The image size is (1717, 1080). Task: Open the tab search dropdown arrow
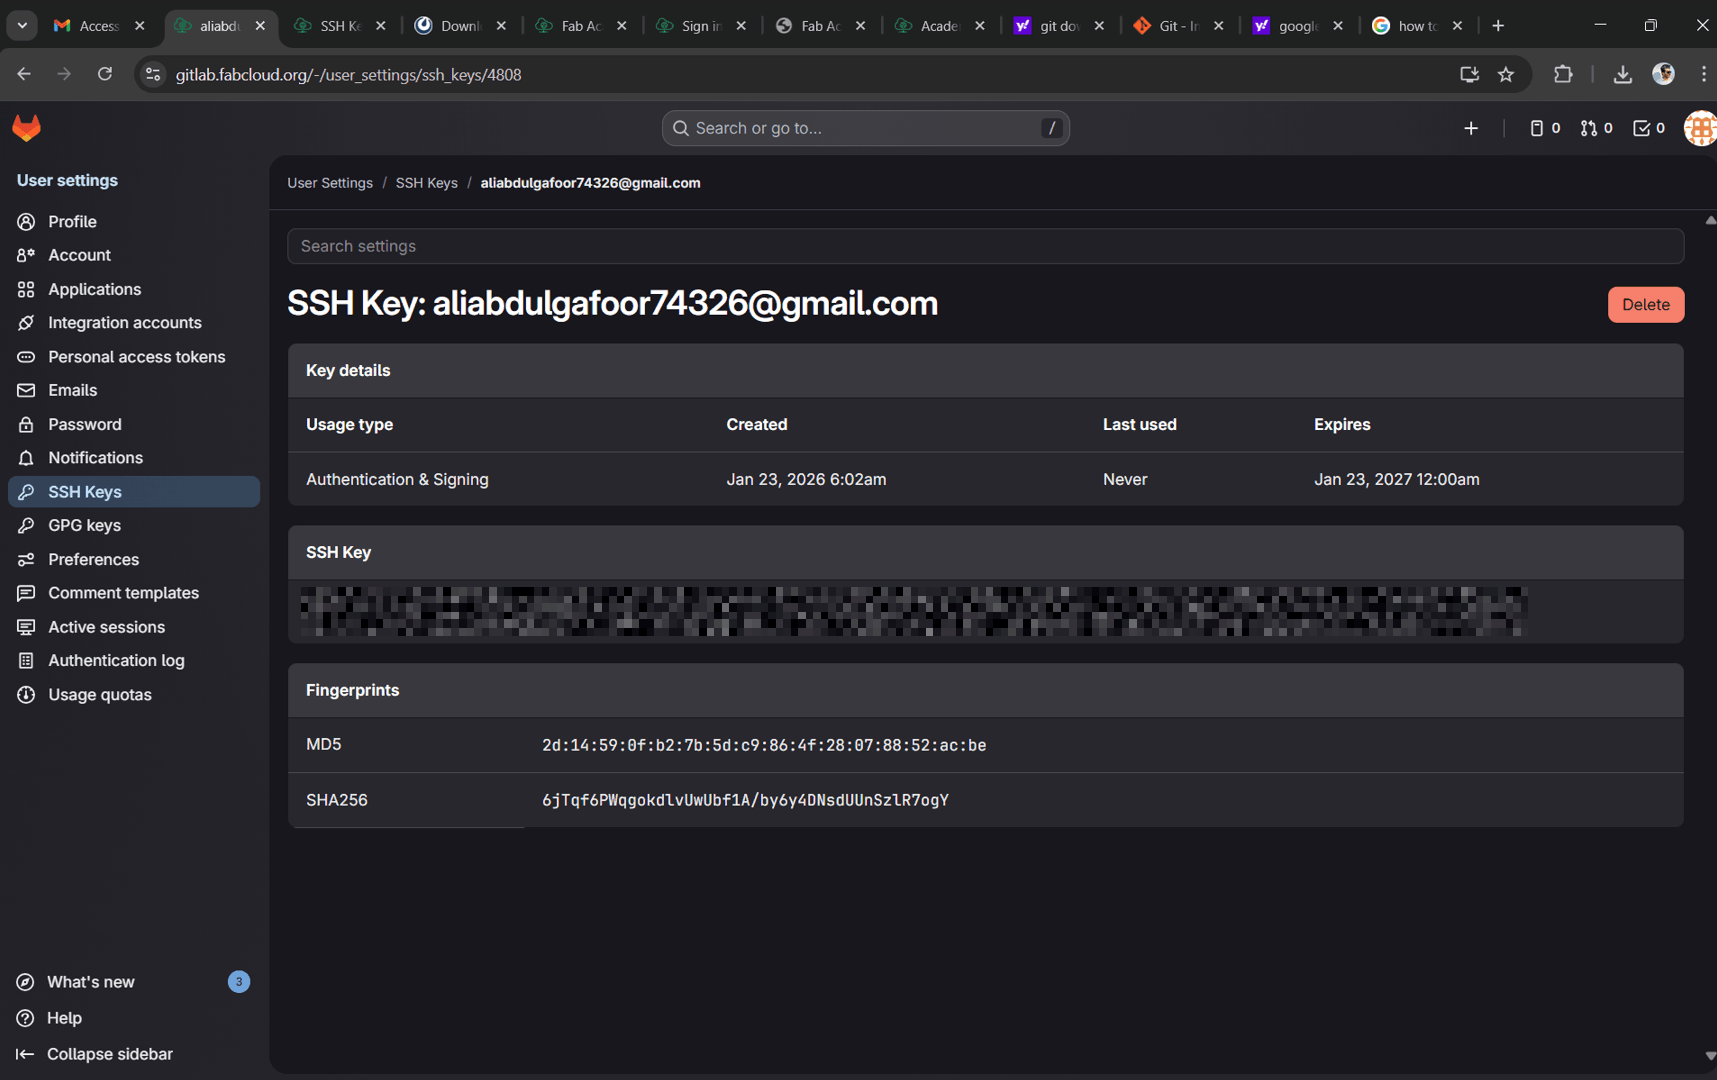coord(22,26)
